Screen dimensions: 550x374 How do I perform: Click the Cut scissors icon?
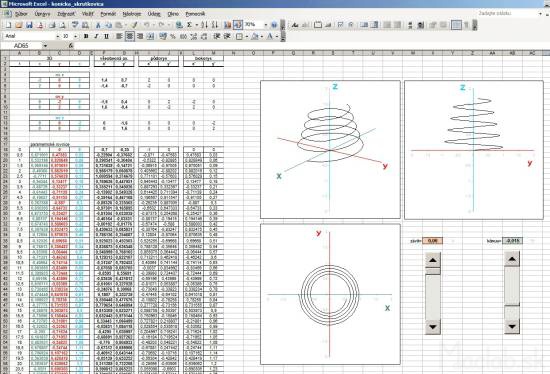(98, 25)
